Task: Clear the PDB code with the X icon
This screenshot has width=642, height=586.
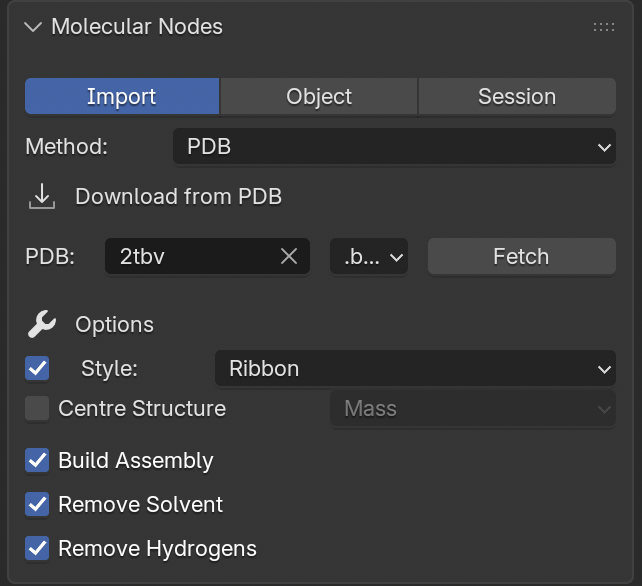Action: [x=289, y=257]
